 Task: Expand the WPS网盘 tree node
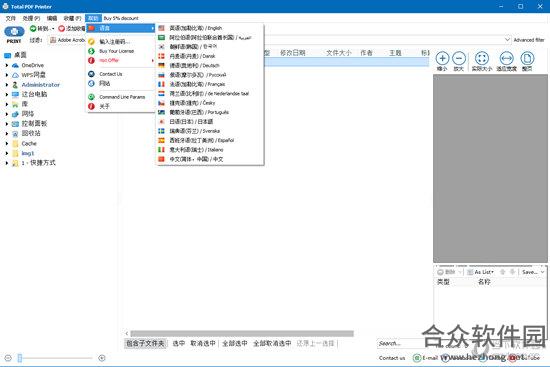click(x=7, y=75)
